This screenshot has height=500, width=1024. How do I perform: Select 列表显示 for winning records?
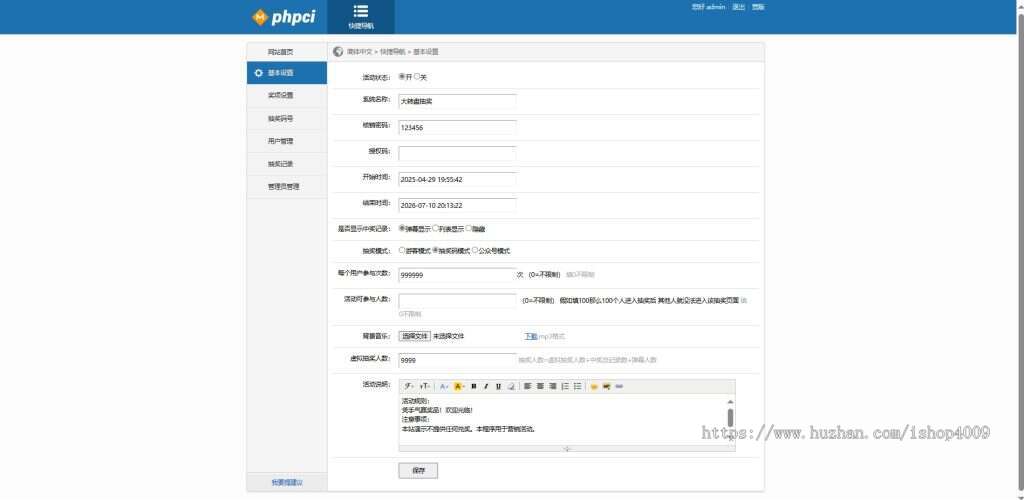(436, 228)
